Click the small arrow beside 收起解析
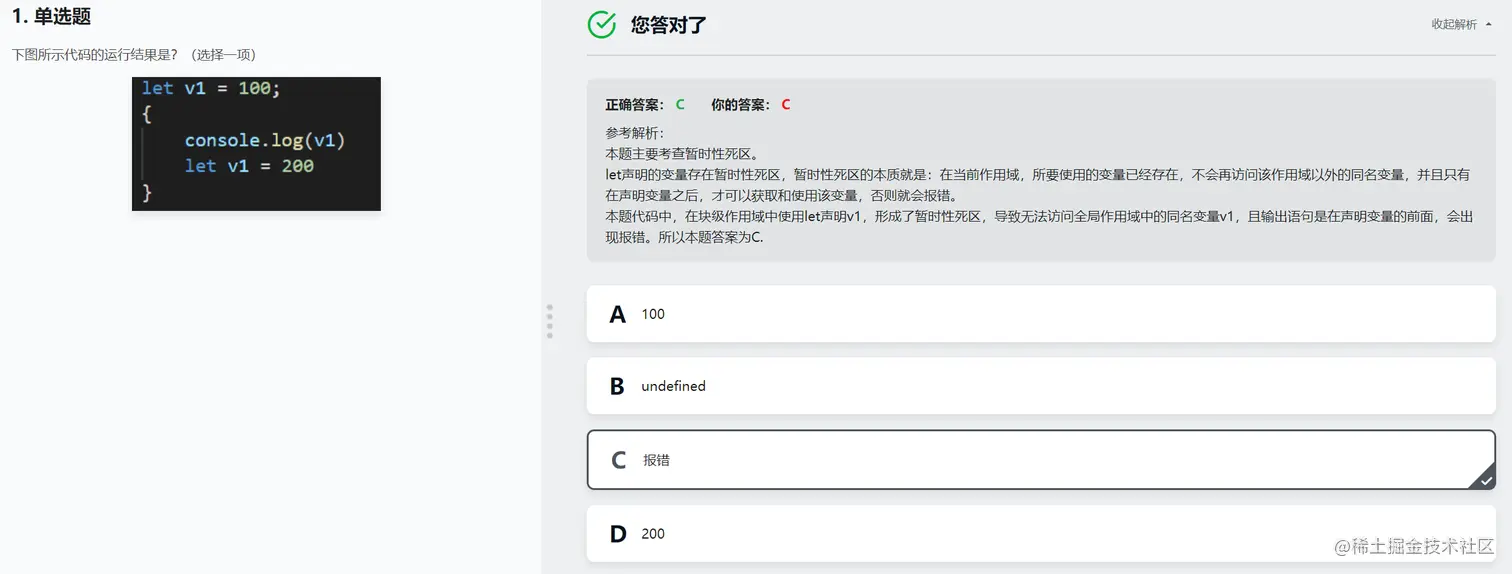The height and width of the screenshot is (574, 1512). point(1489,25)
